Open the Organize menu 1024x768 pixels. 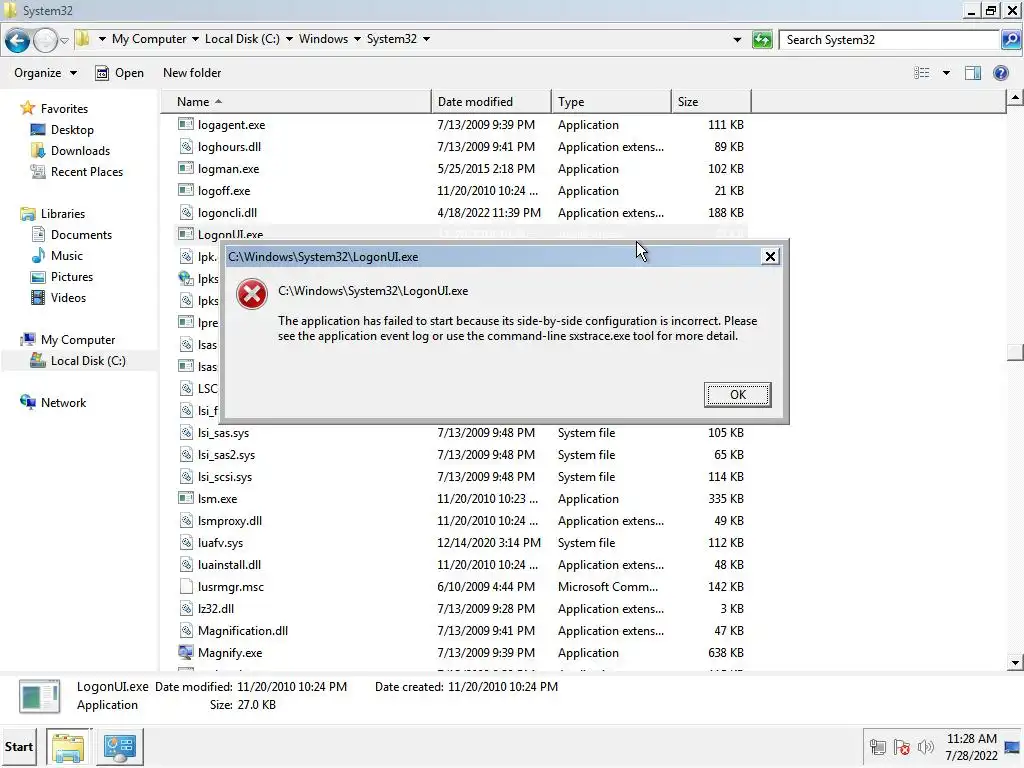45,73
